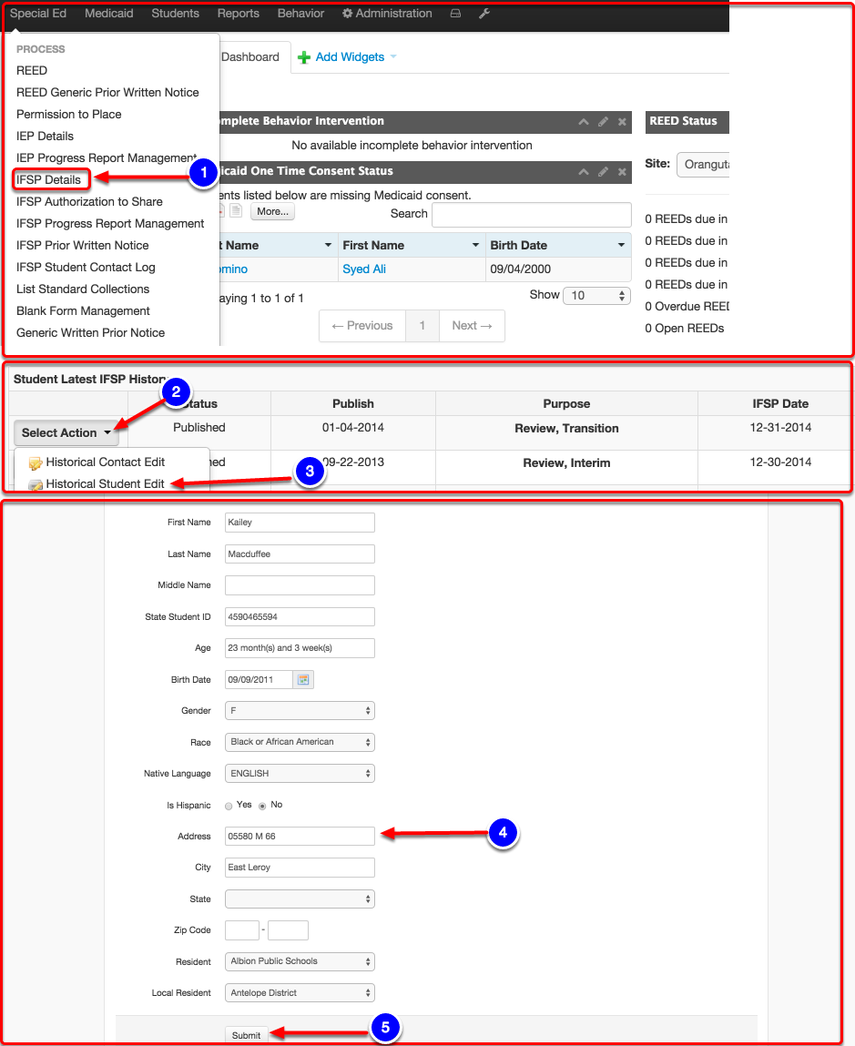Select the No radio for Is Hispanic
The image size is (855, 1046).
click(262, 806)
